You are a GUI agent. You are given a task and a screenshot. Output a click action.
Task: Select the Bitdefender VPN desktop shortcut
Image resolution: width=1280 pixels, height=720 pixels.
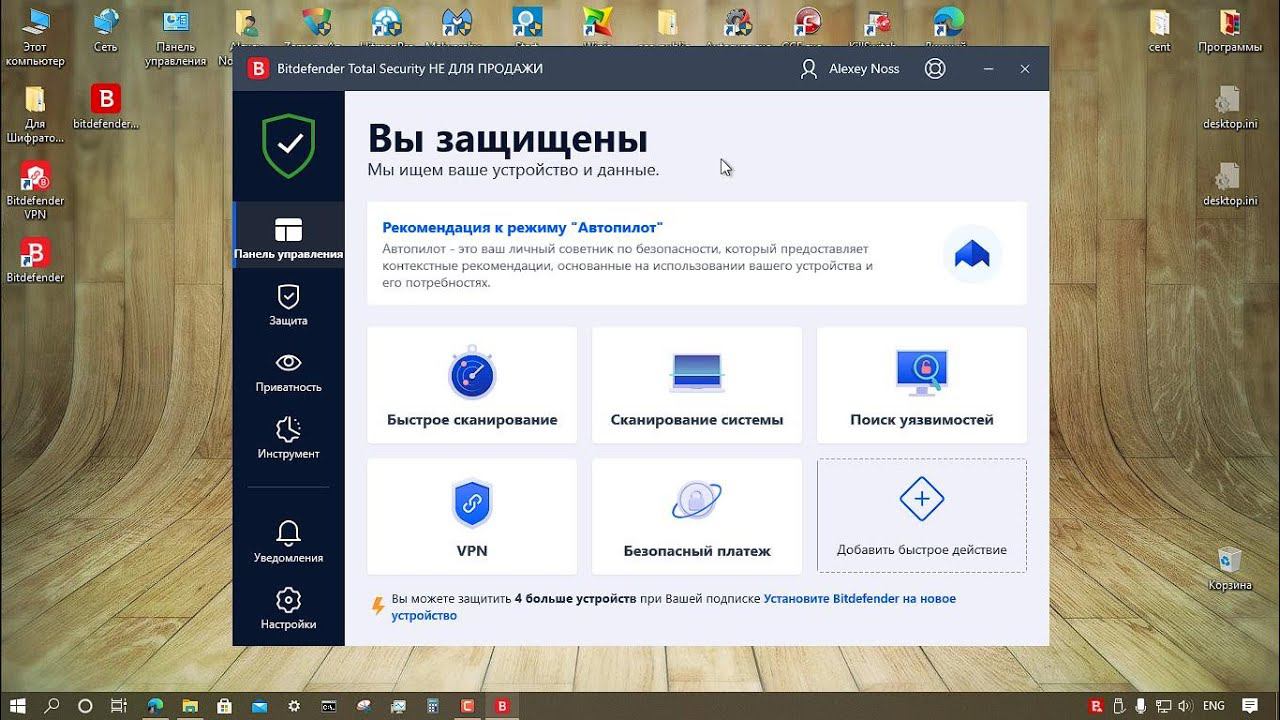tap(35, 190)
